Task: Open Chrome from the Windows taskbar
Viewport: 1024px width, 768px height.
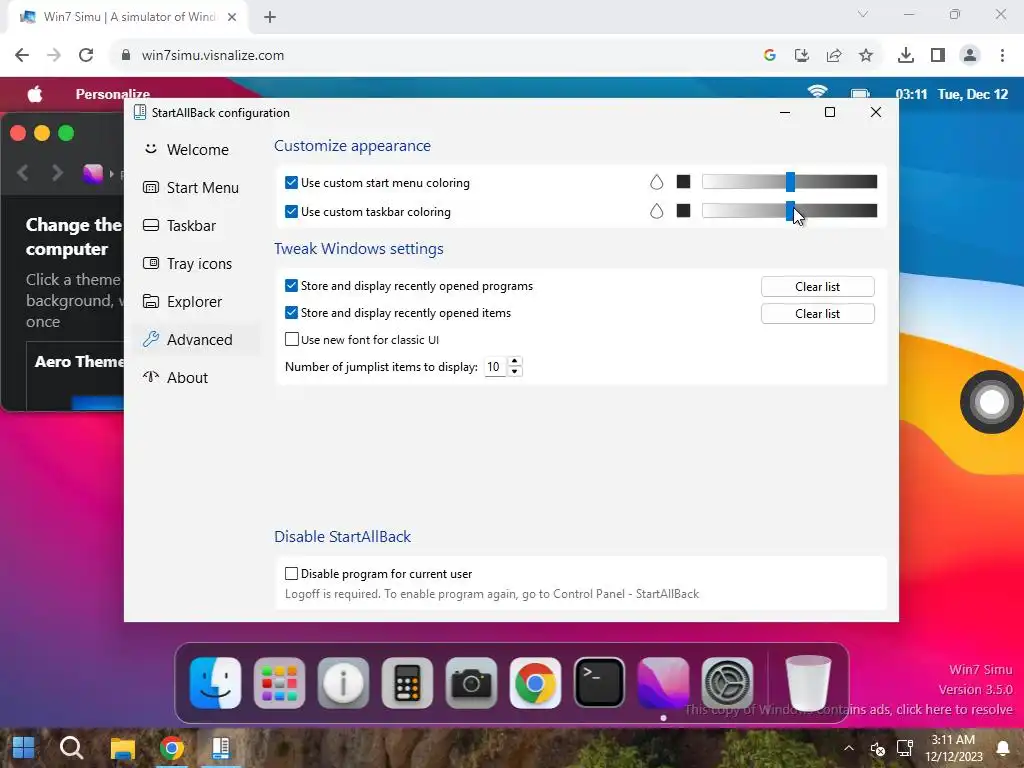Action: [x=172, y=748]
